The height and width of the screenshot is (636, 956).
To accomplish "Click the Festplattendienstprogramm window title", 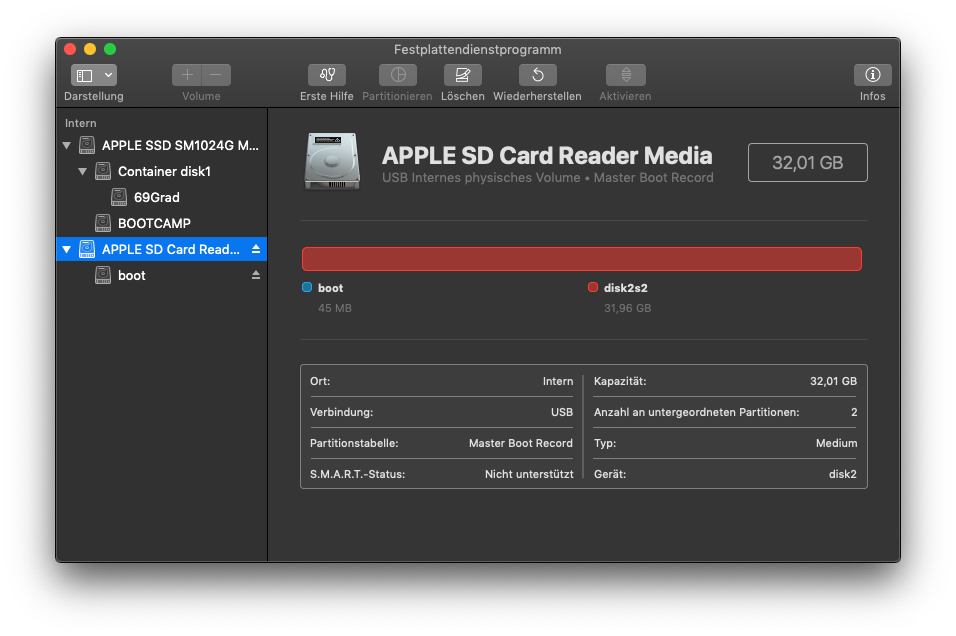I will [477, 49].
